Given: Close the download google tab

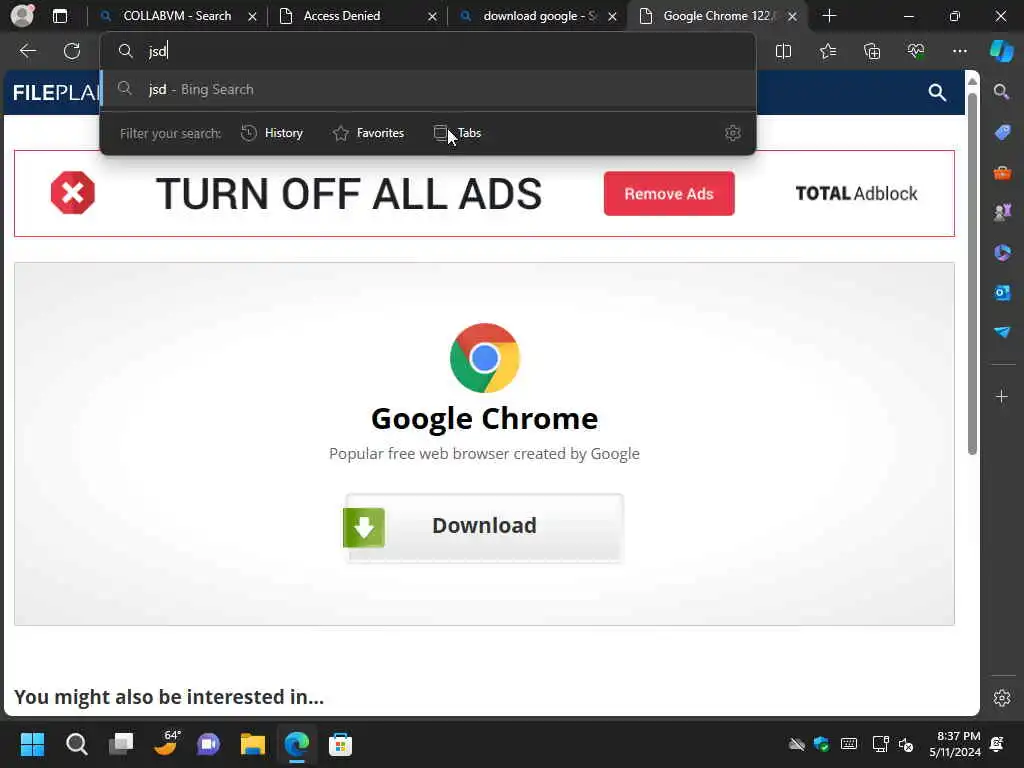Looking at the screenshot, I should (613, 16).
